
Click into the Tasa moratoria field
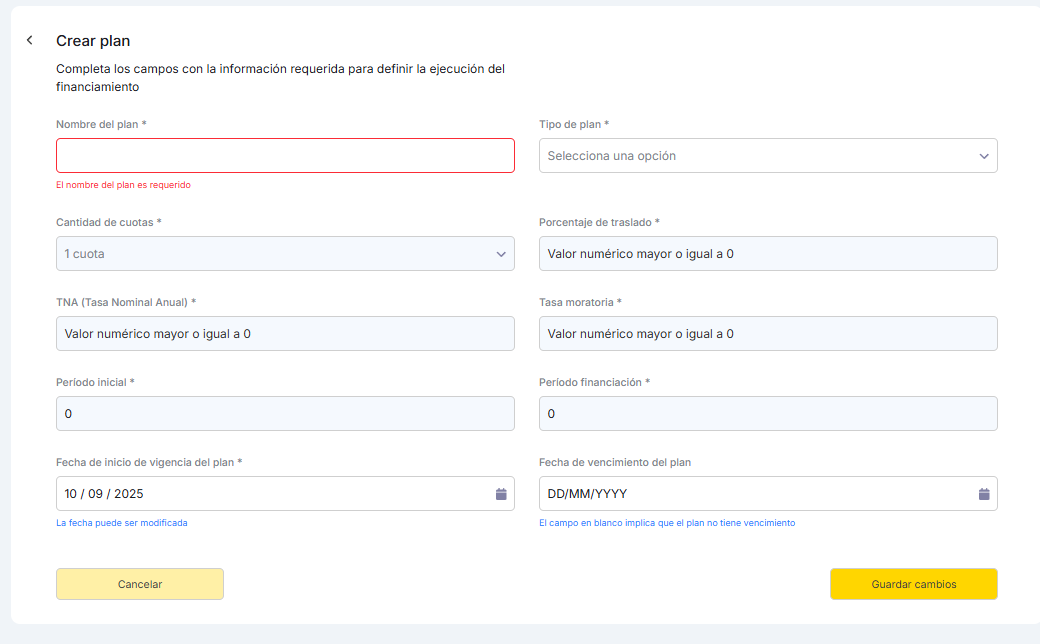767,334
